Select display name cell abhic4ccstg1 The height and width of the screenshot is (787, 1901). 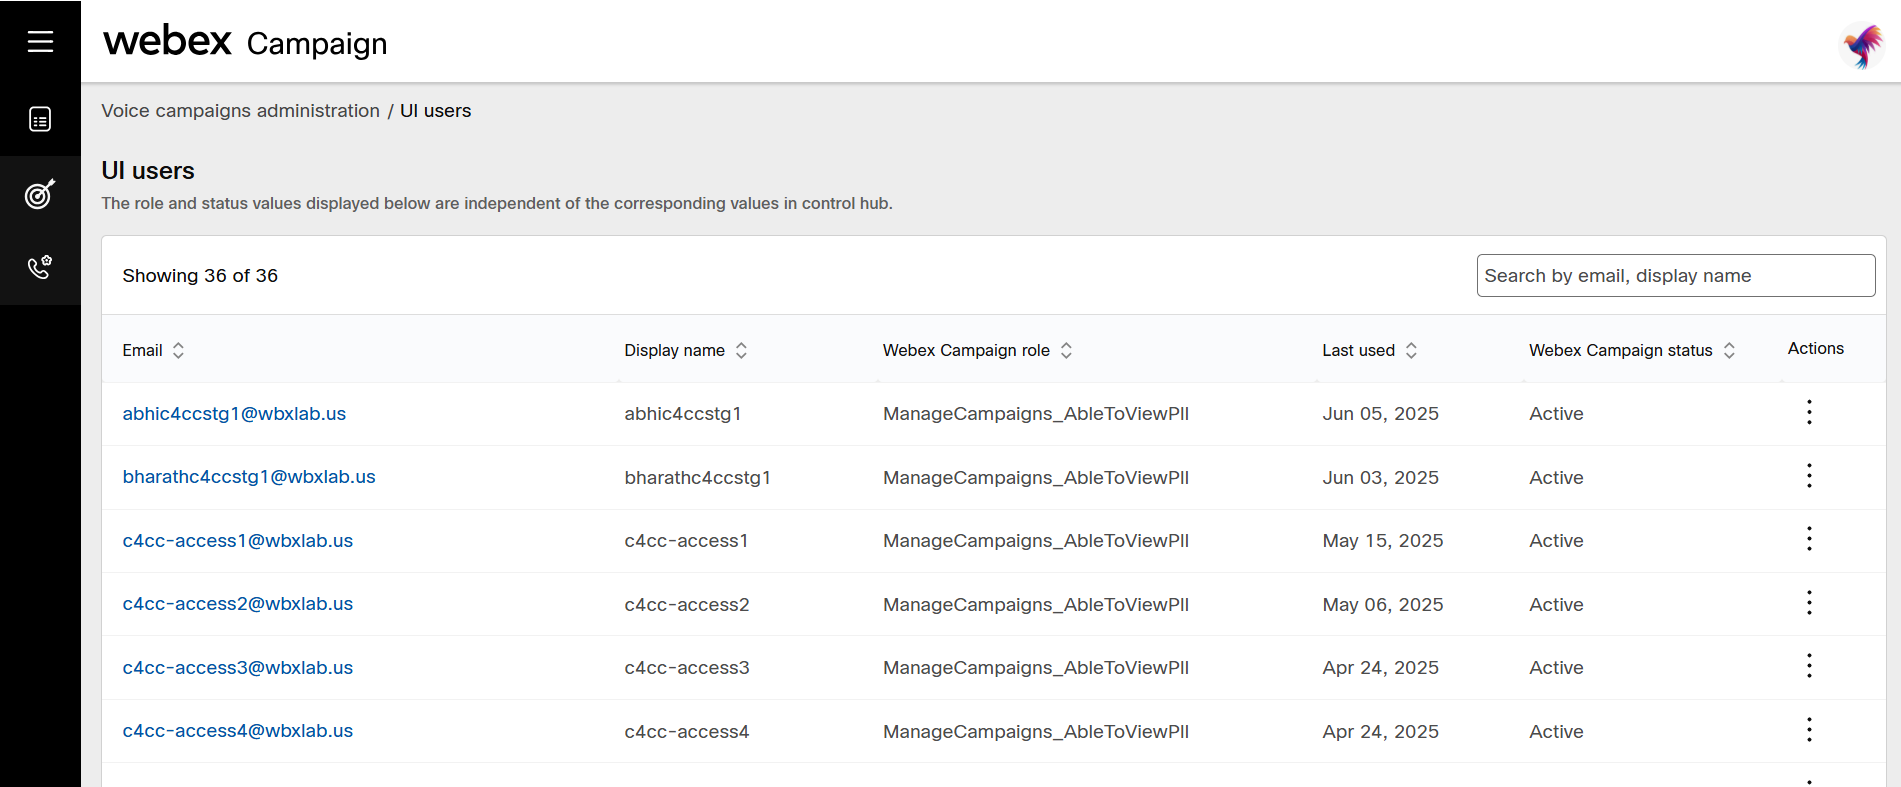pos(683,414)
